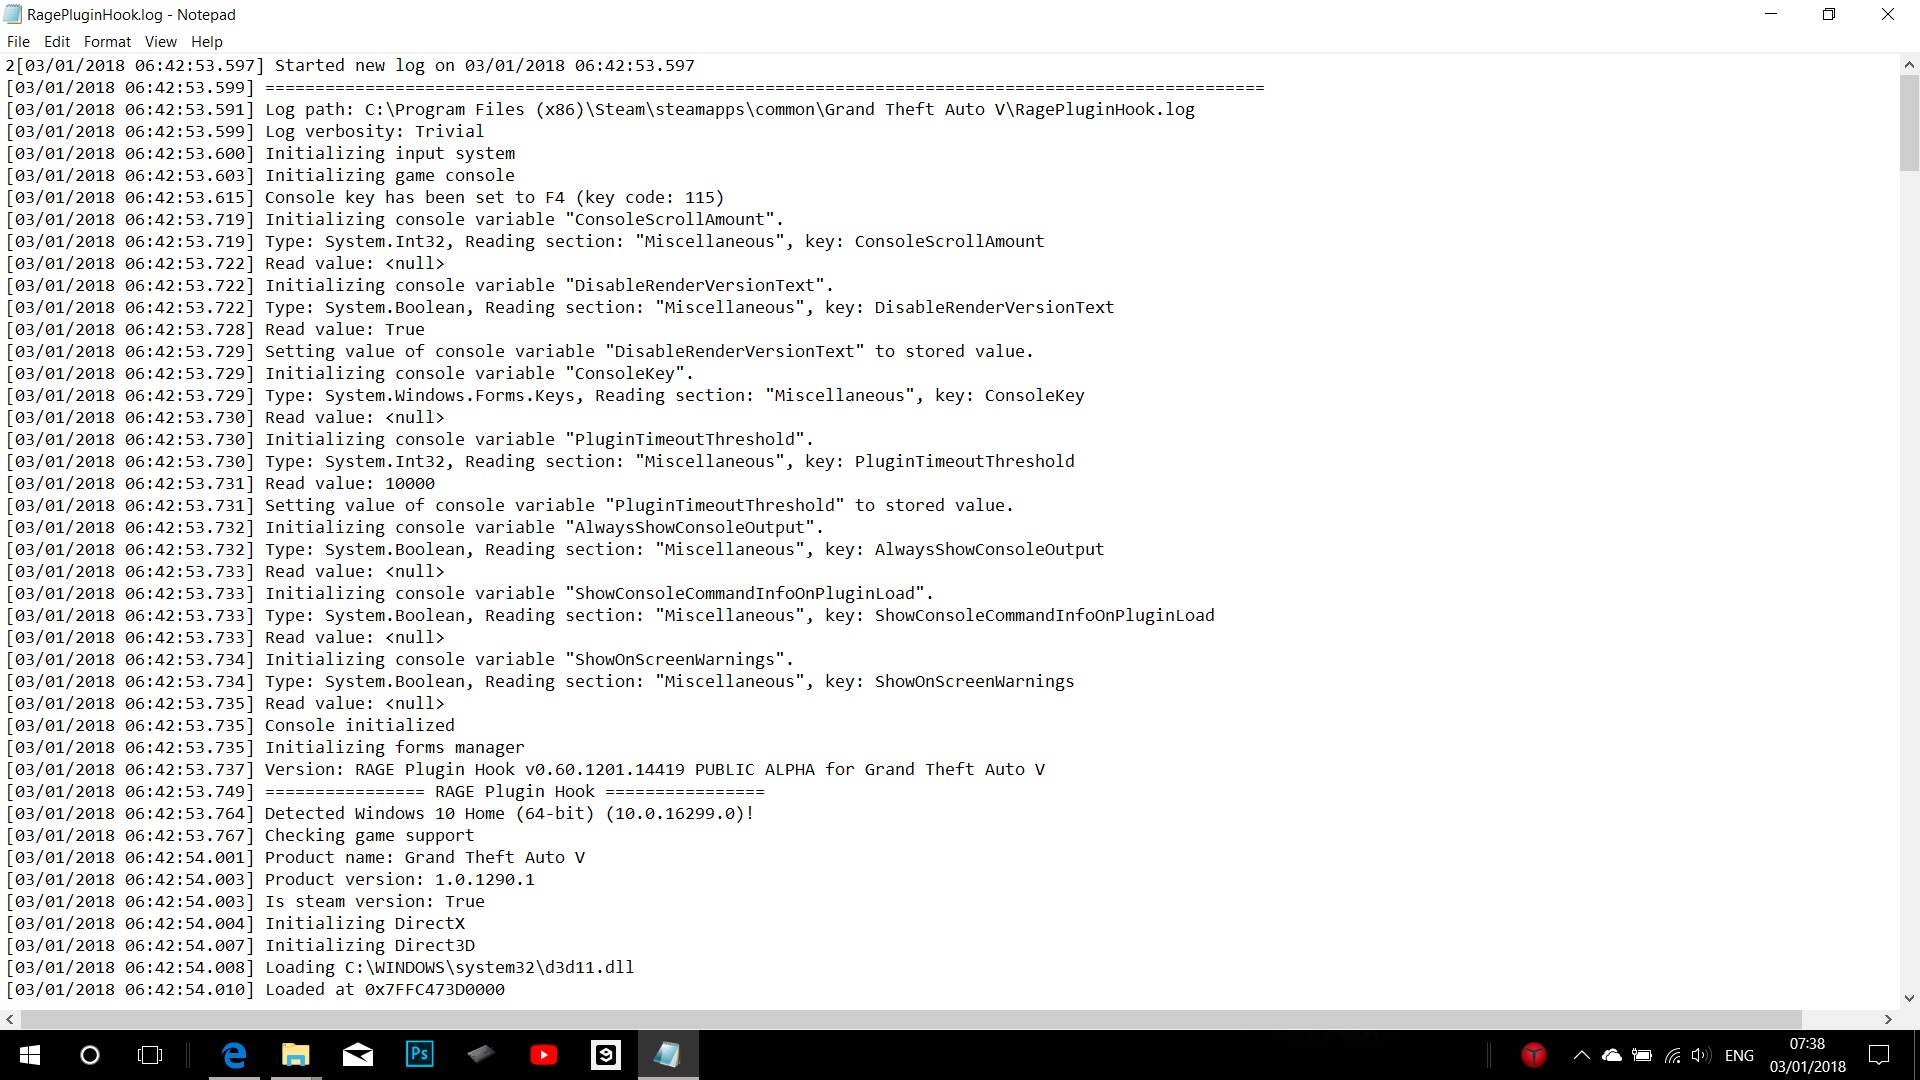
Task: Open the Format menu
Action: point(107,42)
